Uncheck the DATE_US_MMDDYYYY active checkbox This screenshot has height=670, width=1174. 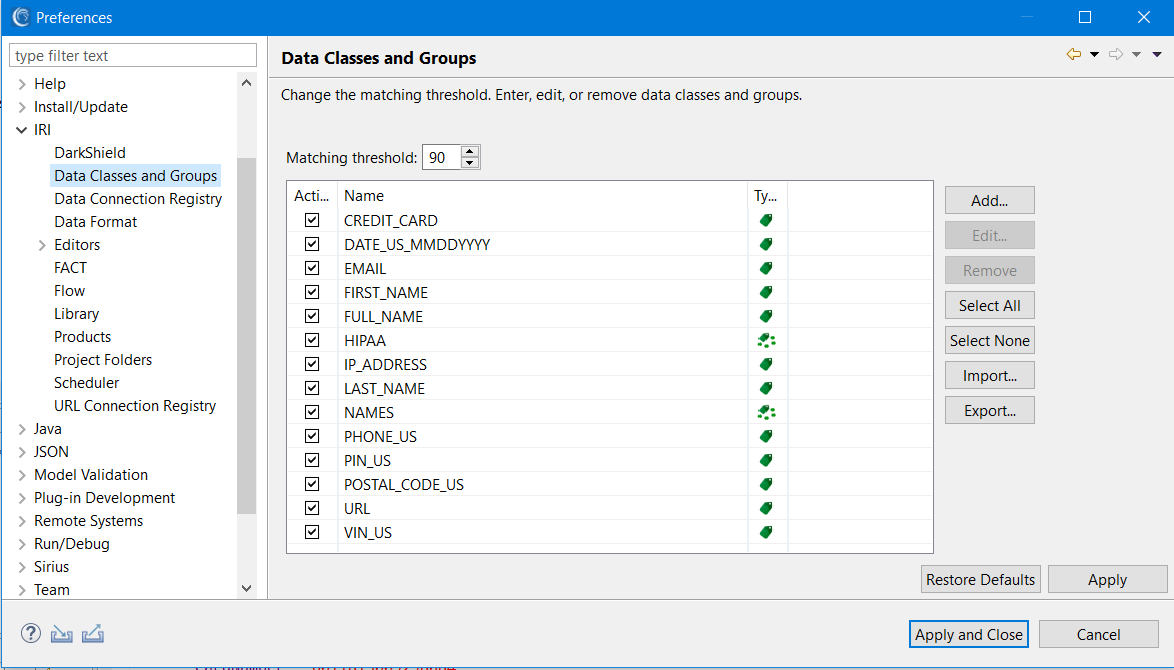tap(312, 244)
